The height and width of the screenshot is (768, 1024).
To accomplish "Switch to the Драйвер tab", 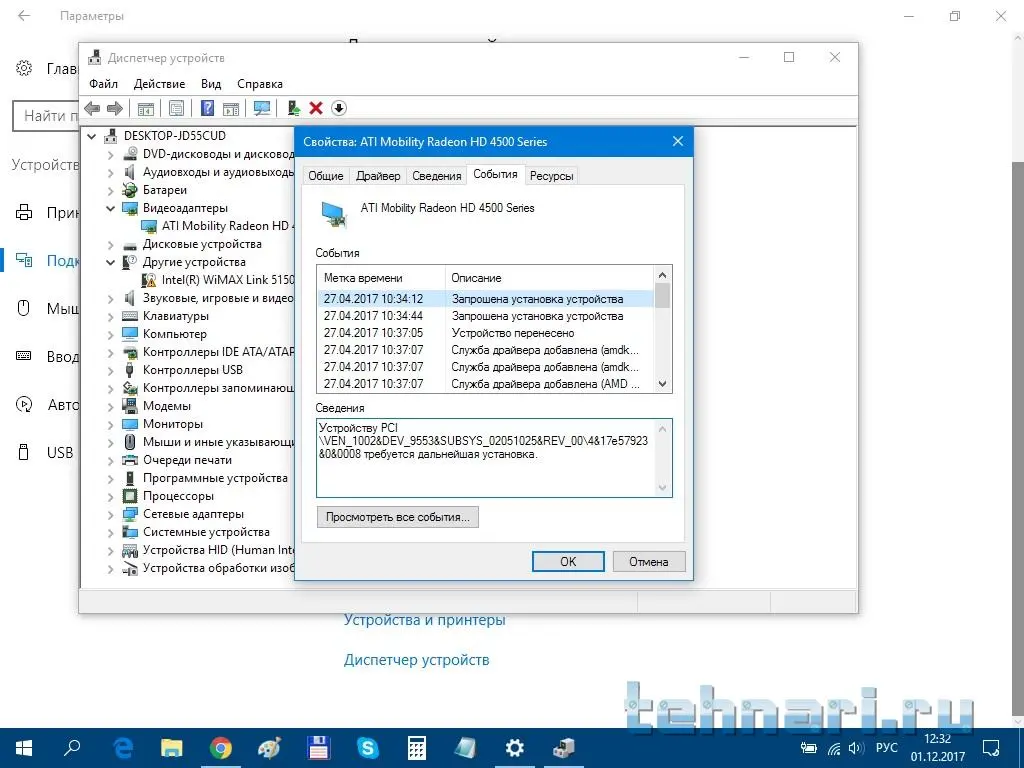I will click(x=378, y=176).
